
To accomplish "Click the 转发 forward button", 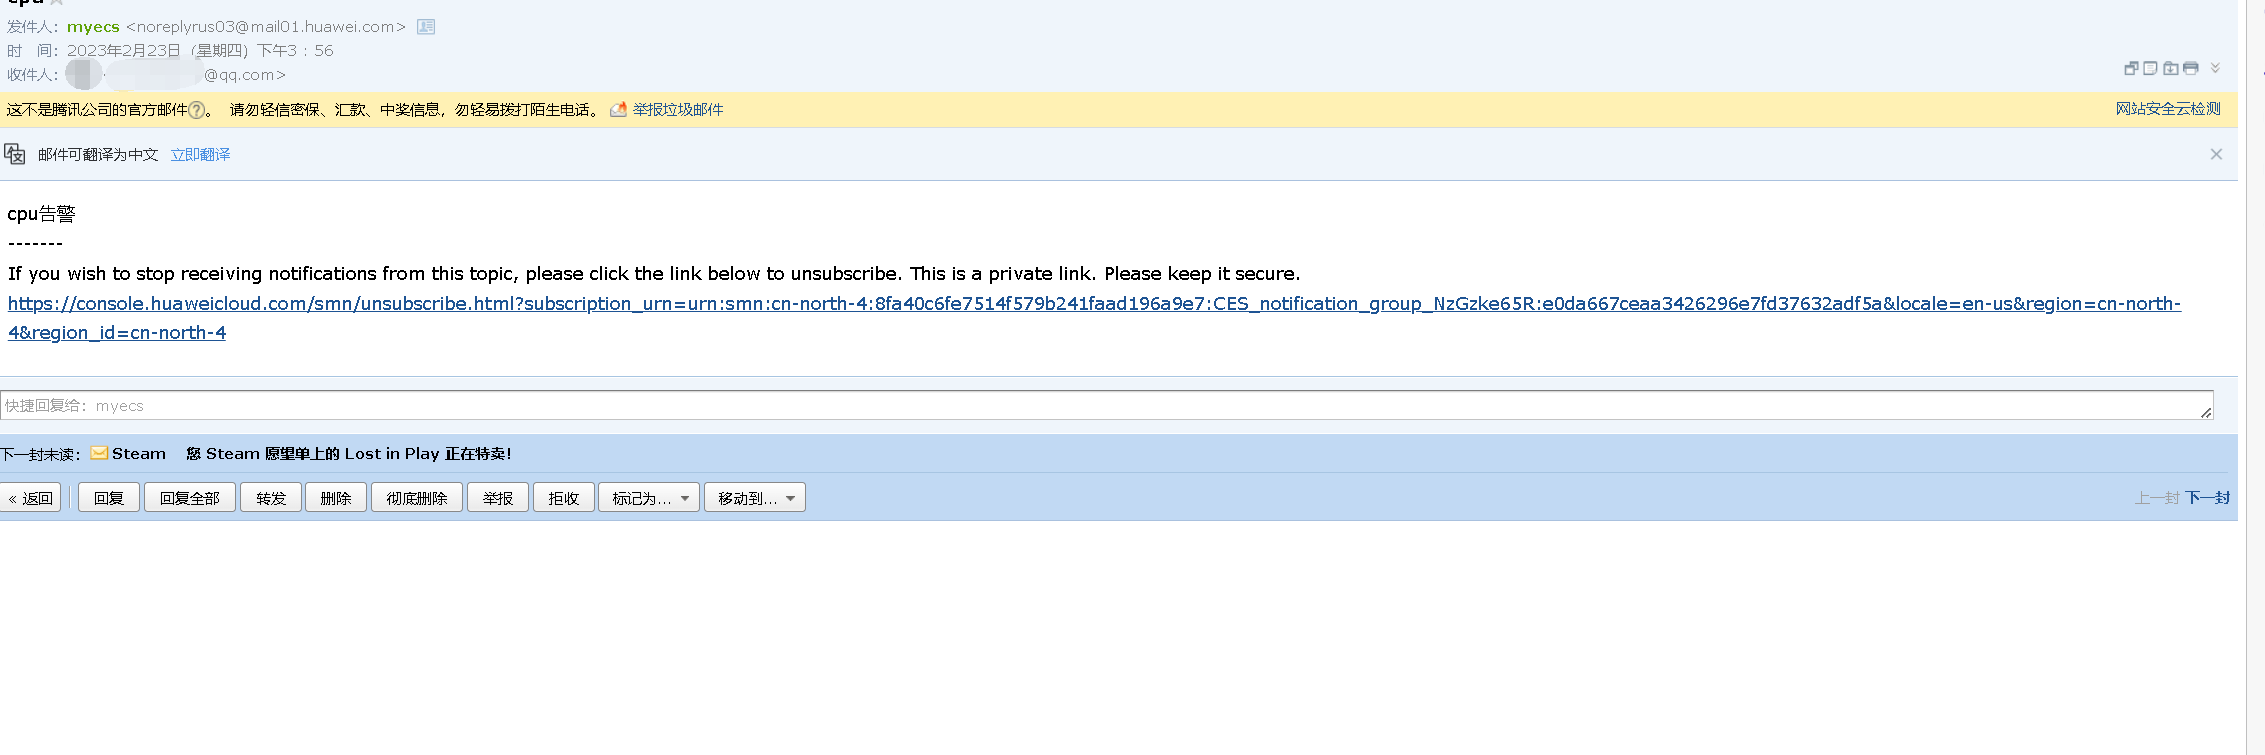I will pyautogui.click(x=271, y=498).
